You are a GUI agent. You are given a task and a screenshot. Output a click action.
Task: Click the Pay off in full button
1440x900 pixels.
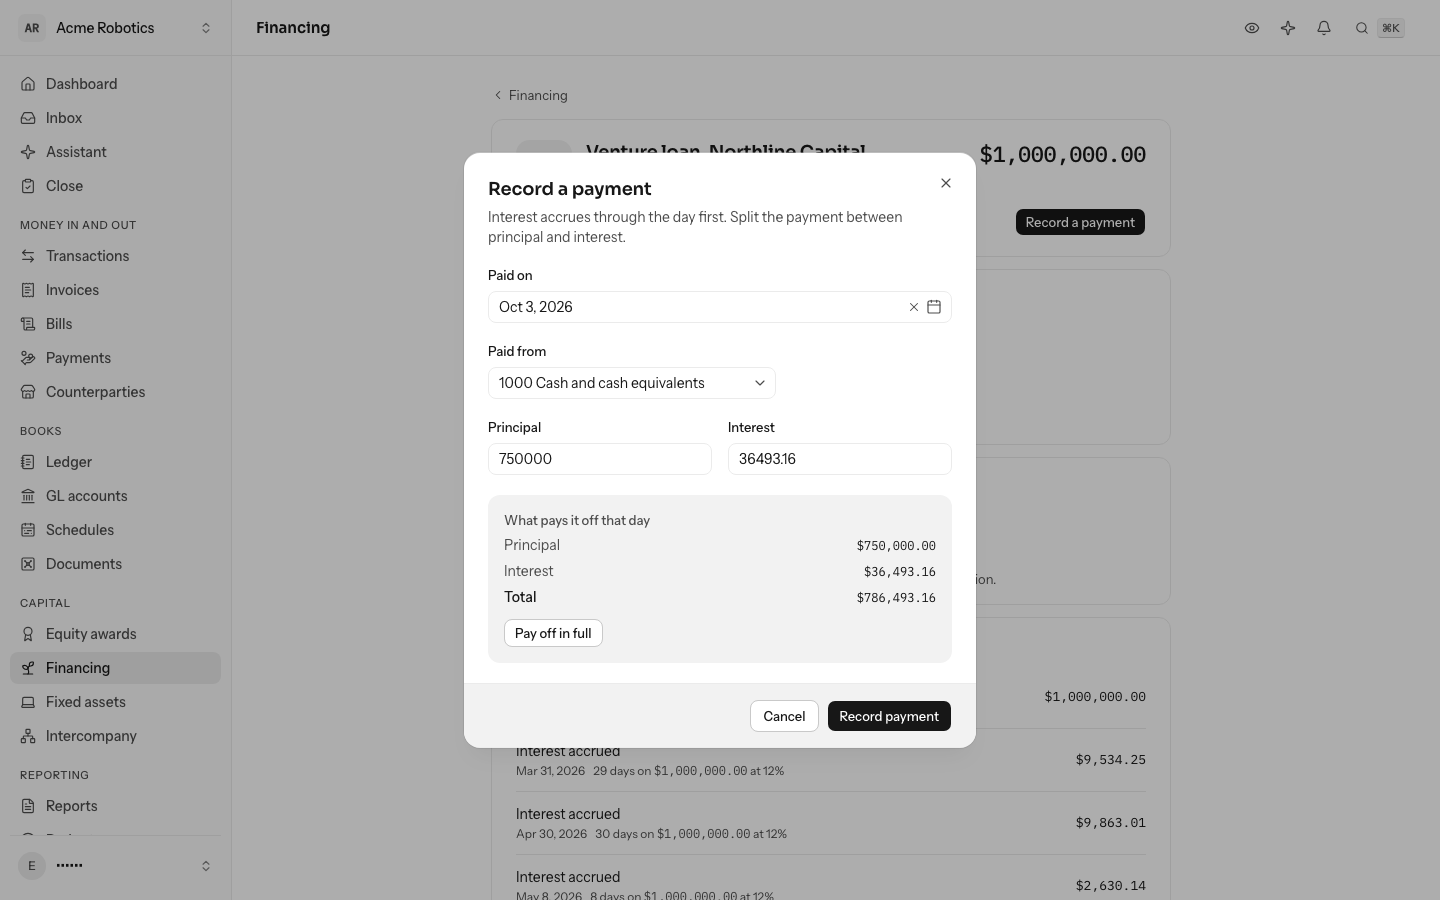click(x=553, y=633)
